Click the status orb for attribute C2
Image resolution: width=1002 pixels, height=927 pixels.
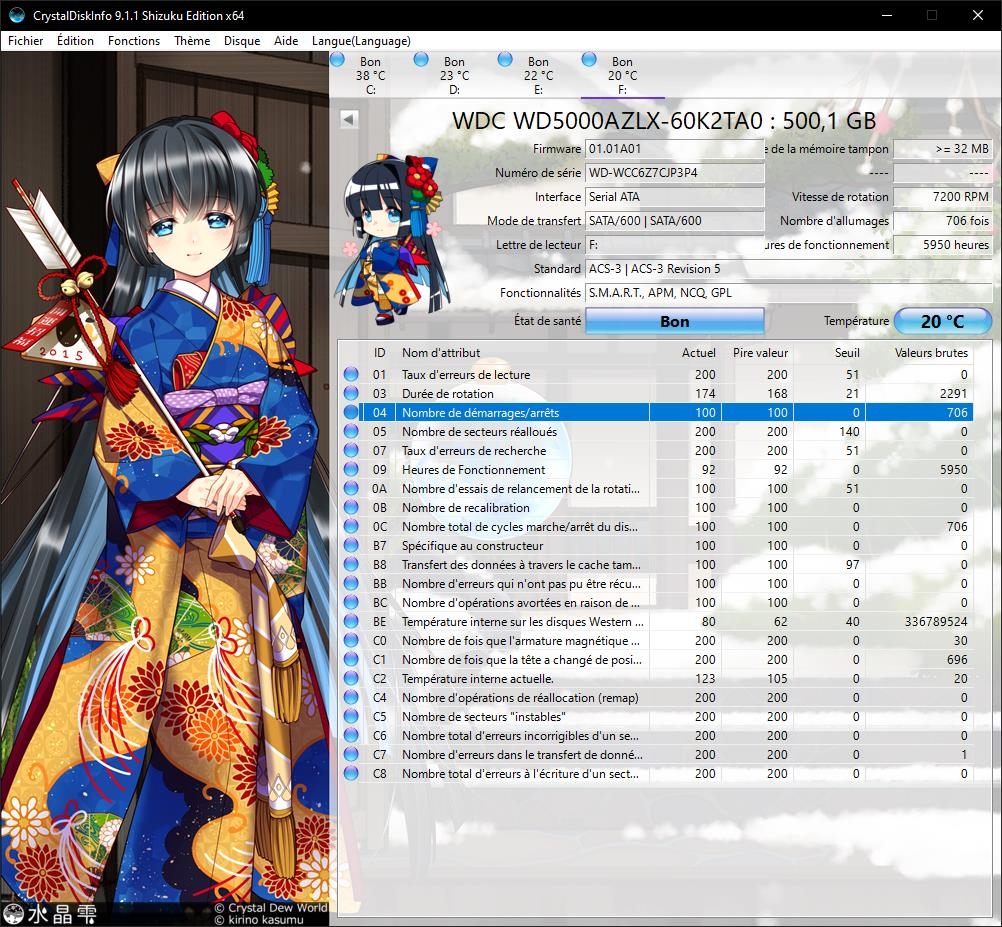click(x=351, y=679)
